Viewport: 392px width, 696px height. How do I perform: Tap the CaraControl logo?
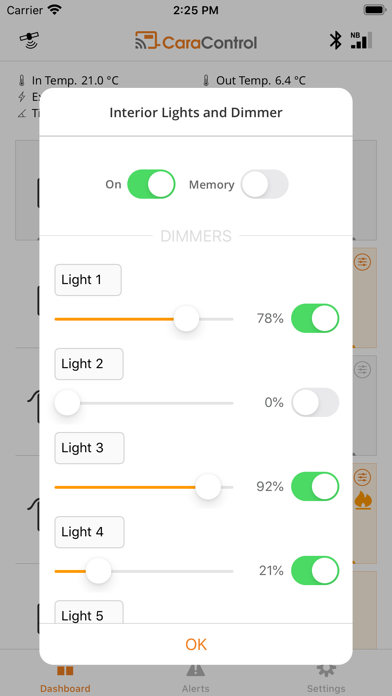[x=196, y=41]
